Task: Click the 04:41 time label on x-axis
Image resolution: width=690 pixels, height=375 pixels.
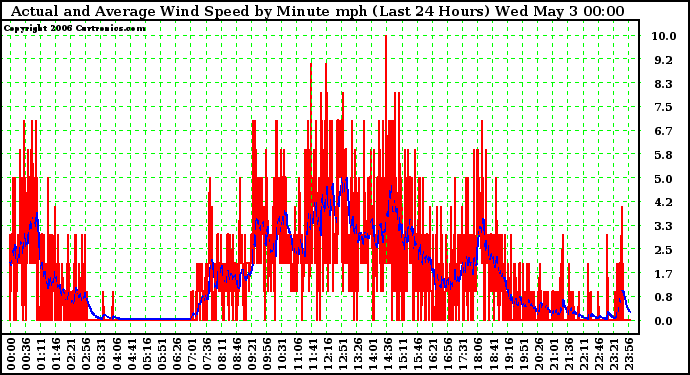Action: point(132,354)
